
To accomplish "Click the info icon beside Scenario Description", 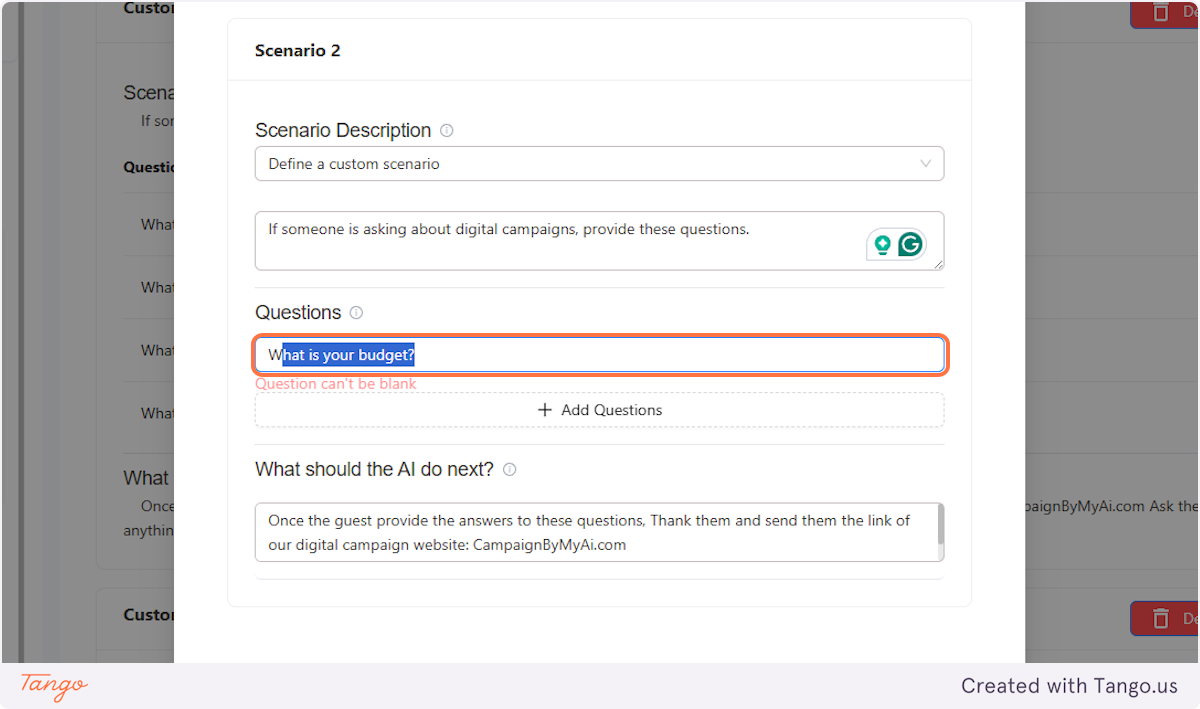I will click(x=446, y=130).
